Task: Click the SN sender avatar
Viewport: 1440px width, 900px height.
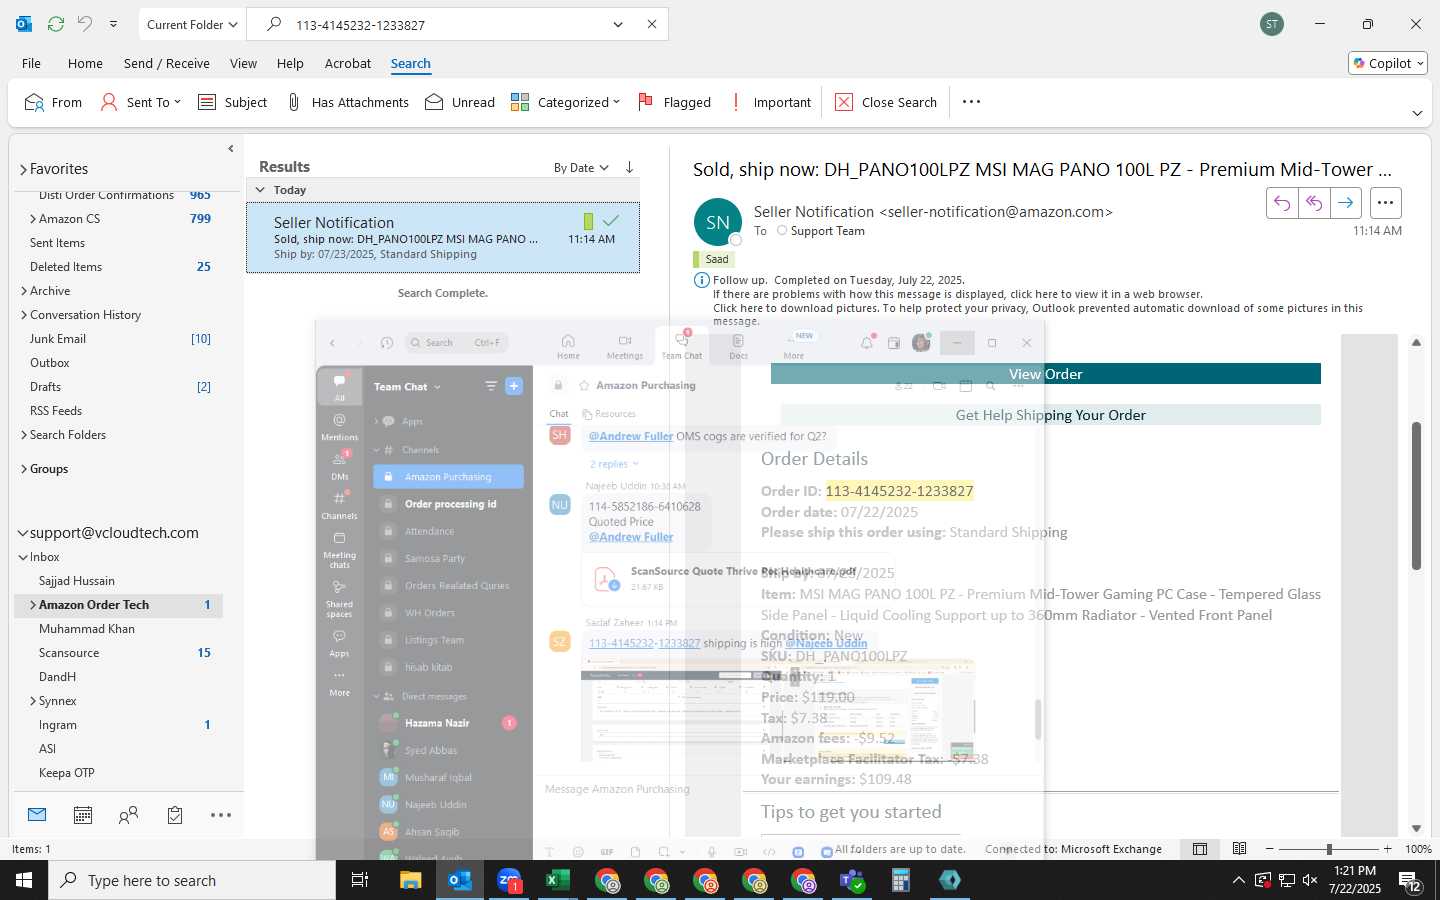Action: click(x=718, y=222)
